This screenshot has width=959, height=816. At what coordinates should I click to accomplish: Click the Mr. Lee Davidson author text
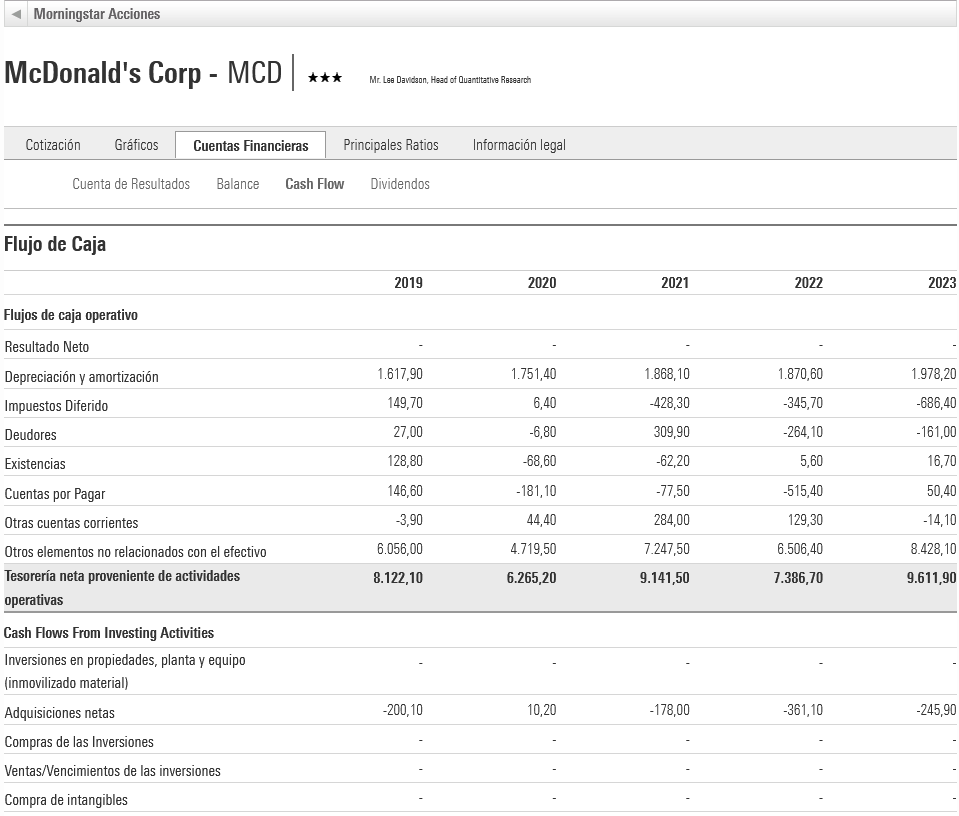(x=450, y=80)
